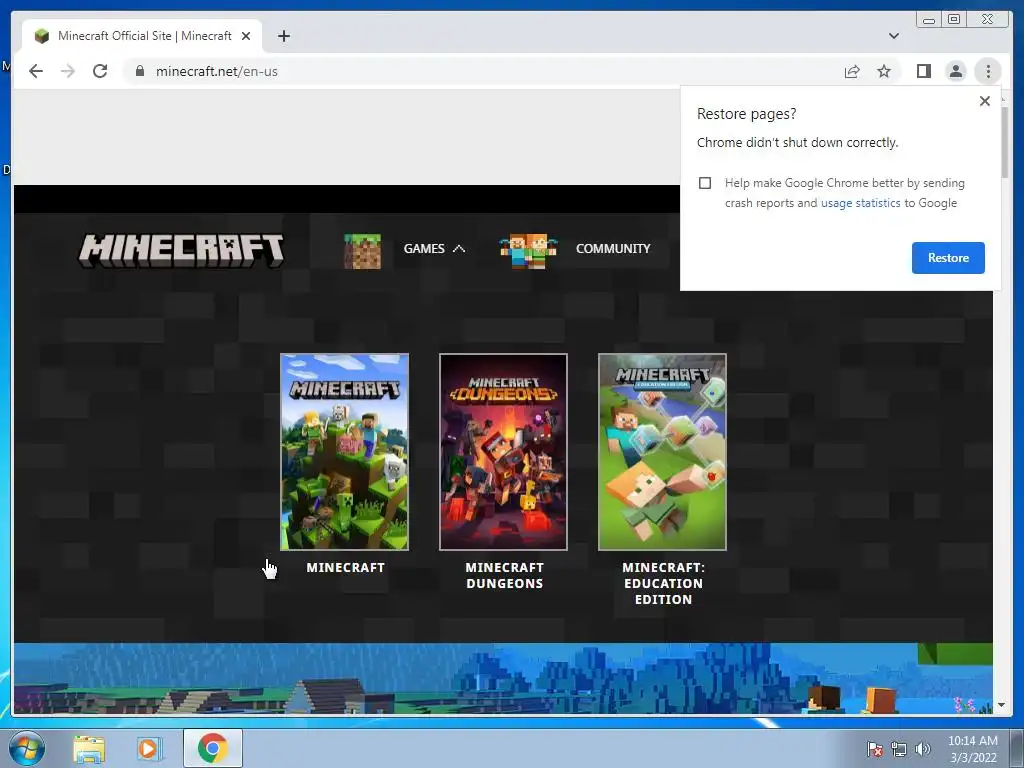Image resolution: width=1024 pixels, height=768 pixels.
Task: Share this page using the share icon
Action: pyautogui.click(x=852, y=71)
